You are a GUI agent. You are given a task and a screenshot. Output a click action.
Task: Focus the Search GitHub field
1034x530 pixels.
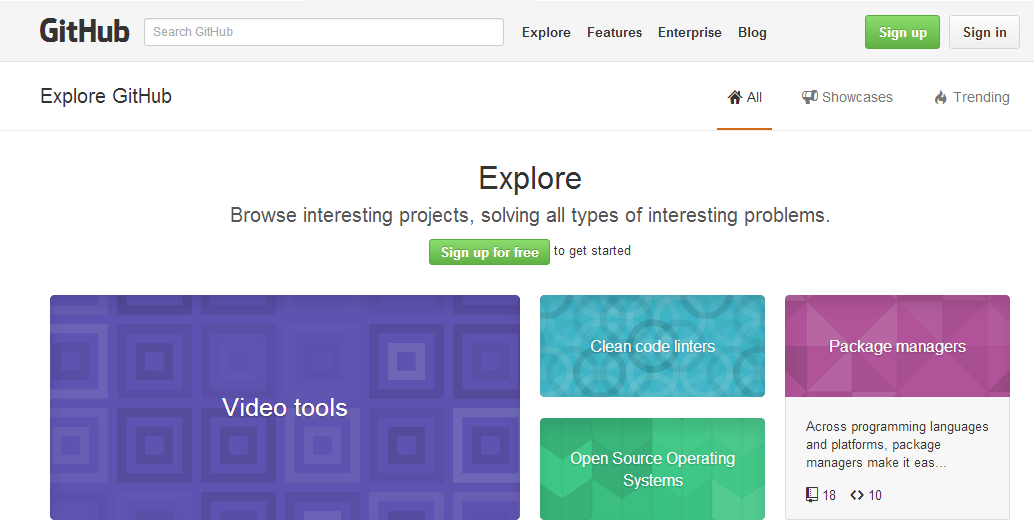tap(324, 32)
